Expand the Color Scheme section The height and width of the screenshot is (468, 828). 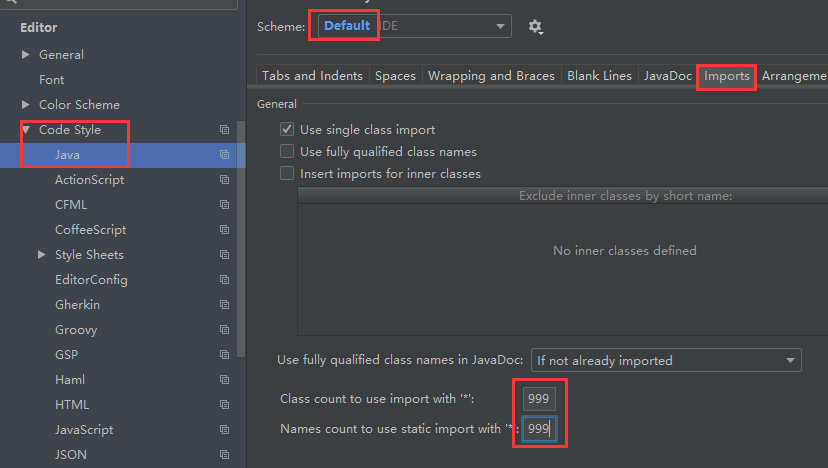pyautogui.click(x=26, y=105)
